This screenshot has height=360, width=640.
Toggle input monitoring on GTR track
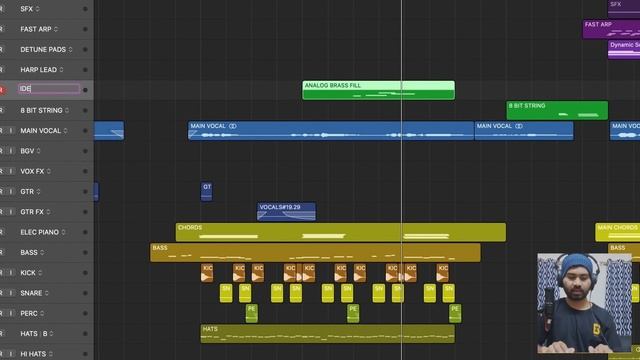coord(11,191)
